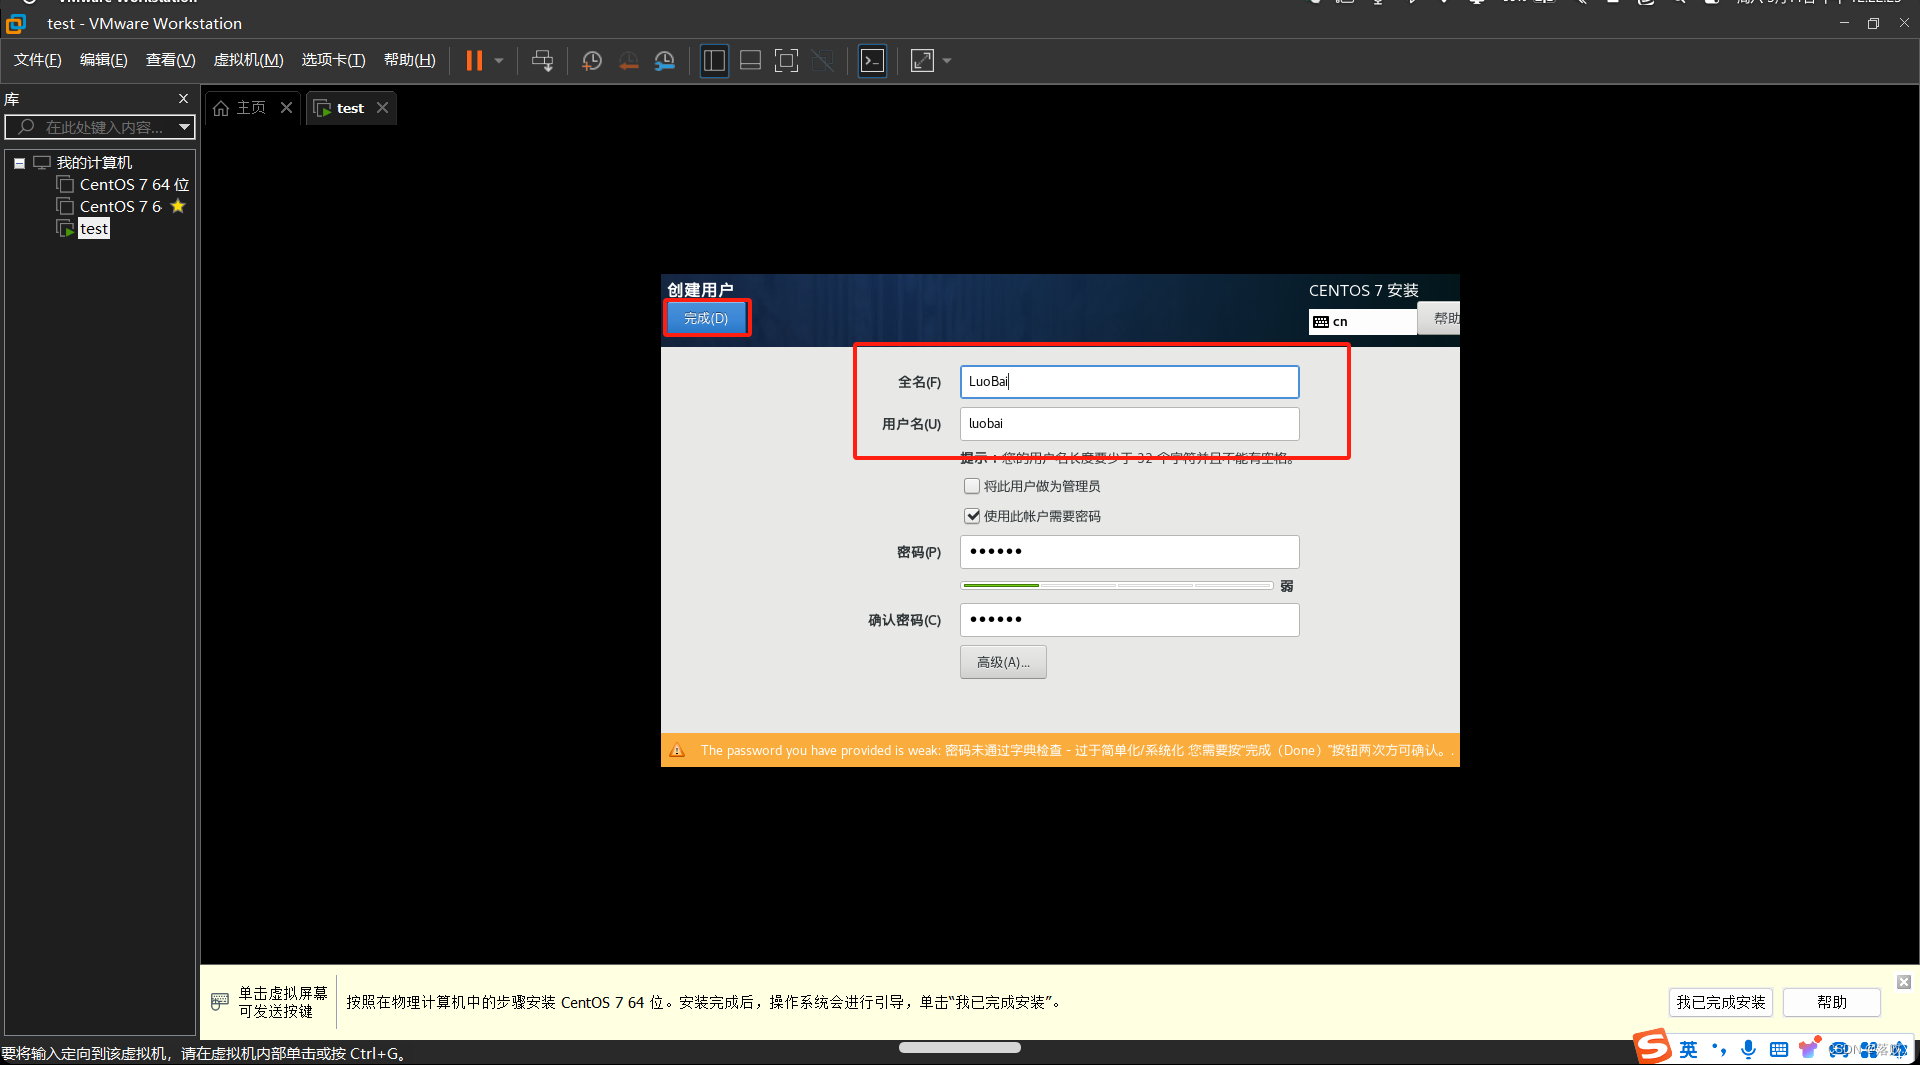The image size is (1920, 1065).
Task: Collapse the 我的计算机 tree node
Action: coord(19,163)
